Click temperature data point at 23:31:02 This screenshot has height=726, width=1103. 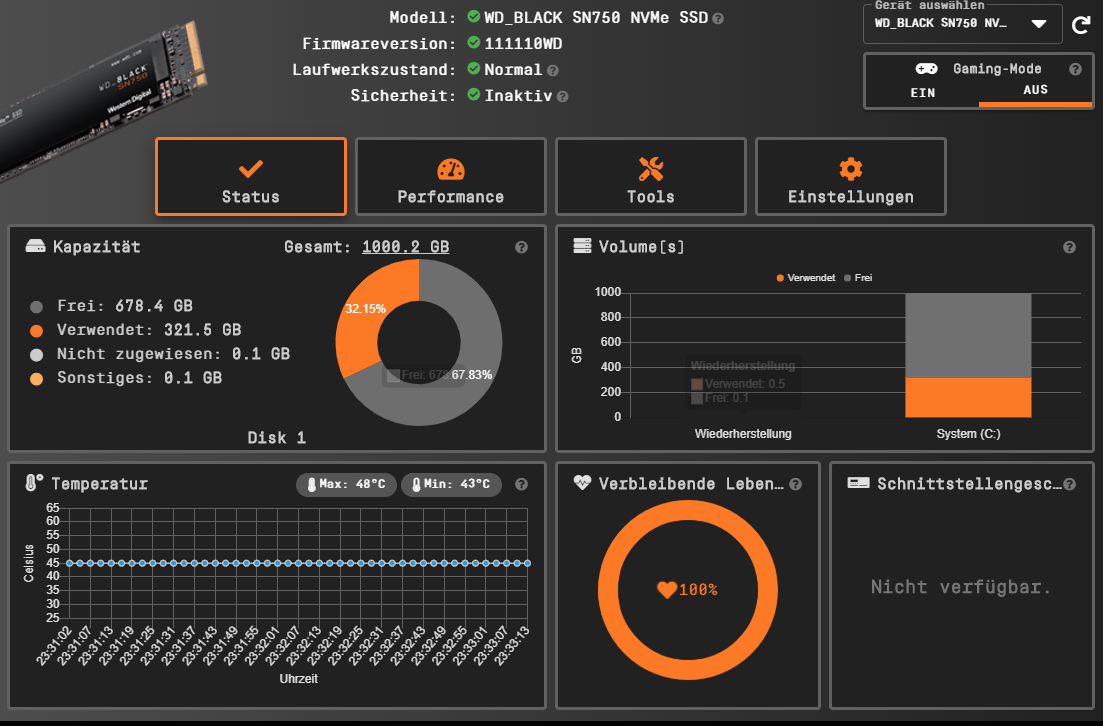point(69,563)
